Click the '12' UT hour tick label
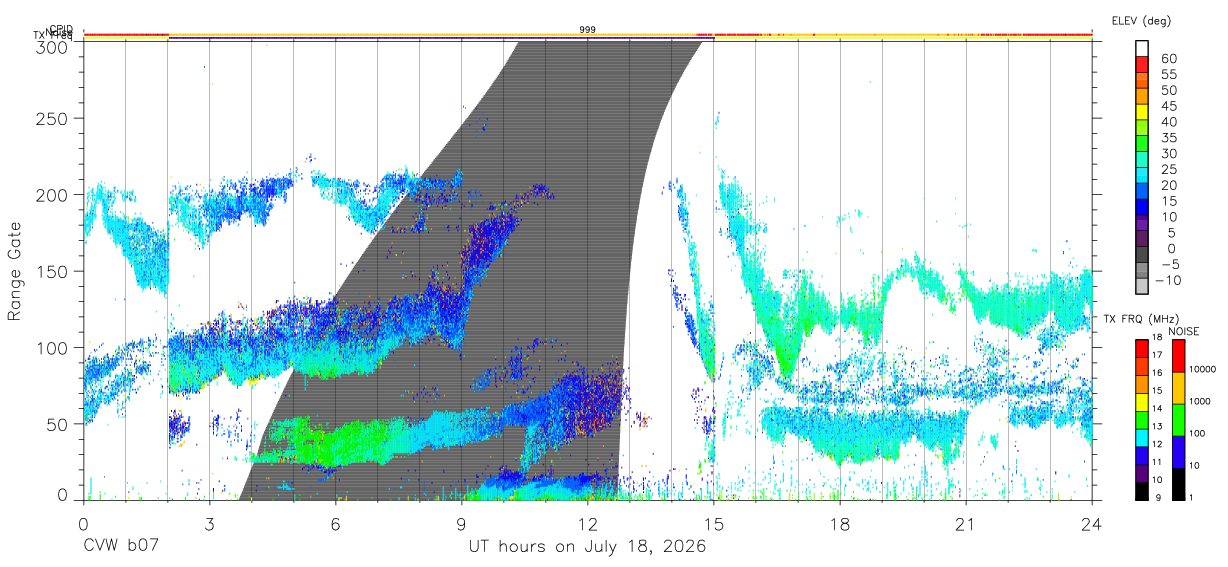Screen dimensions: 1228x567 click(x=587, y=523)
